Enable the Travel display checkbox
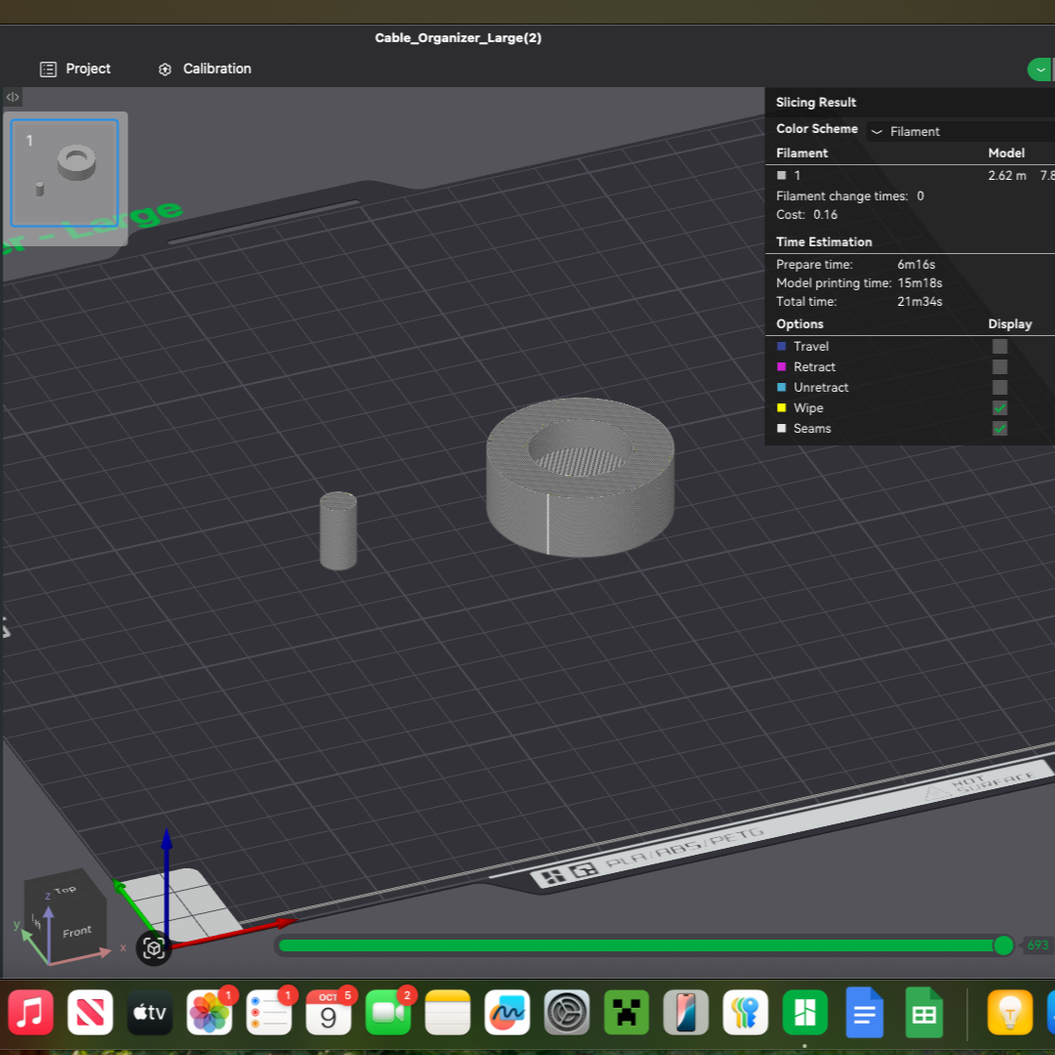Screen dimensions: 1055x1055 pyautogui.click(x=999, y=346)
